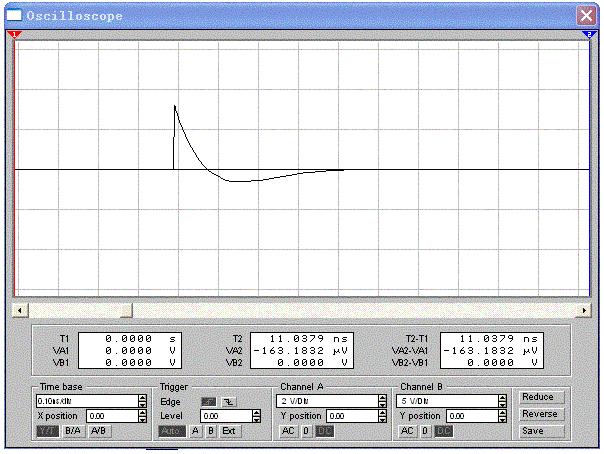The height and width of the screenshot is (454, 604).
Task: Decrease trigger Level with down arrow
Action: [257, 419]
